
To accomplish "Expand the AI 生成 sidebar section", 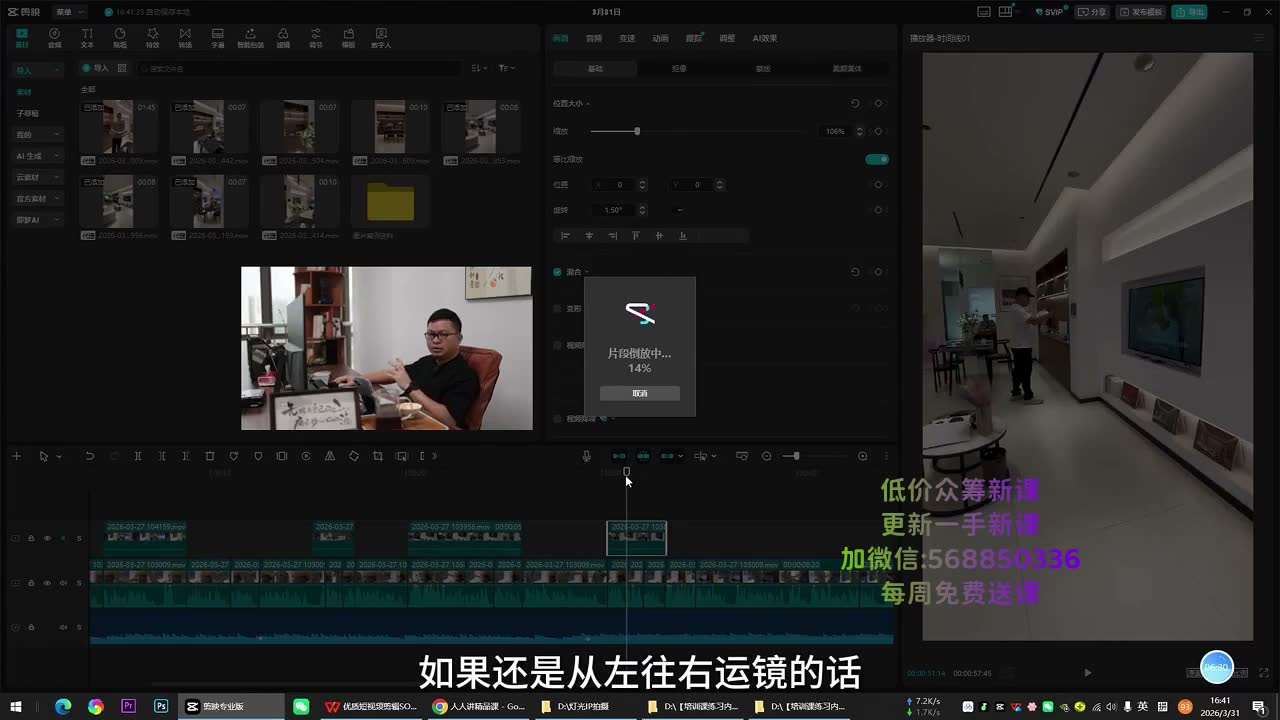I will point(38,156).
